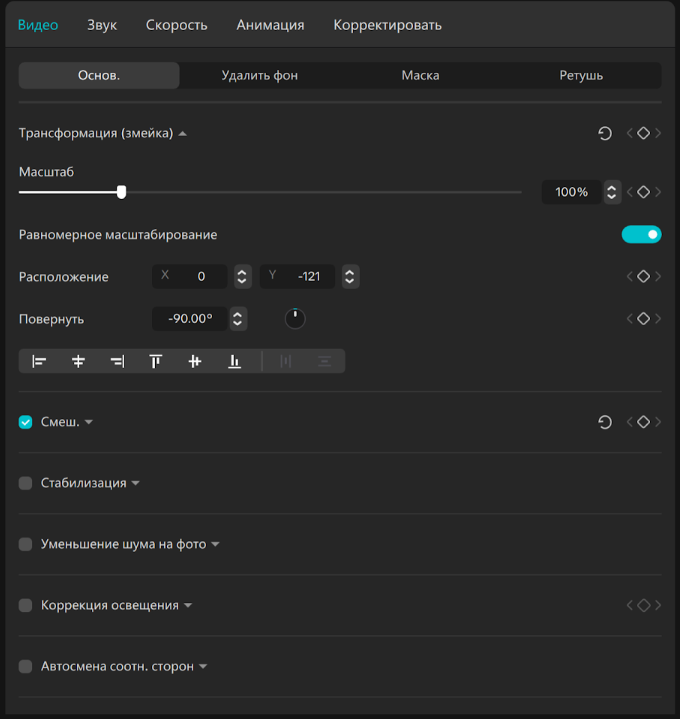Add keyframe for Масштаб

[x=644, y=192]
